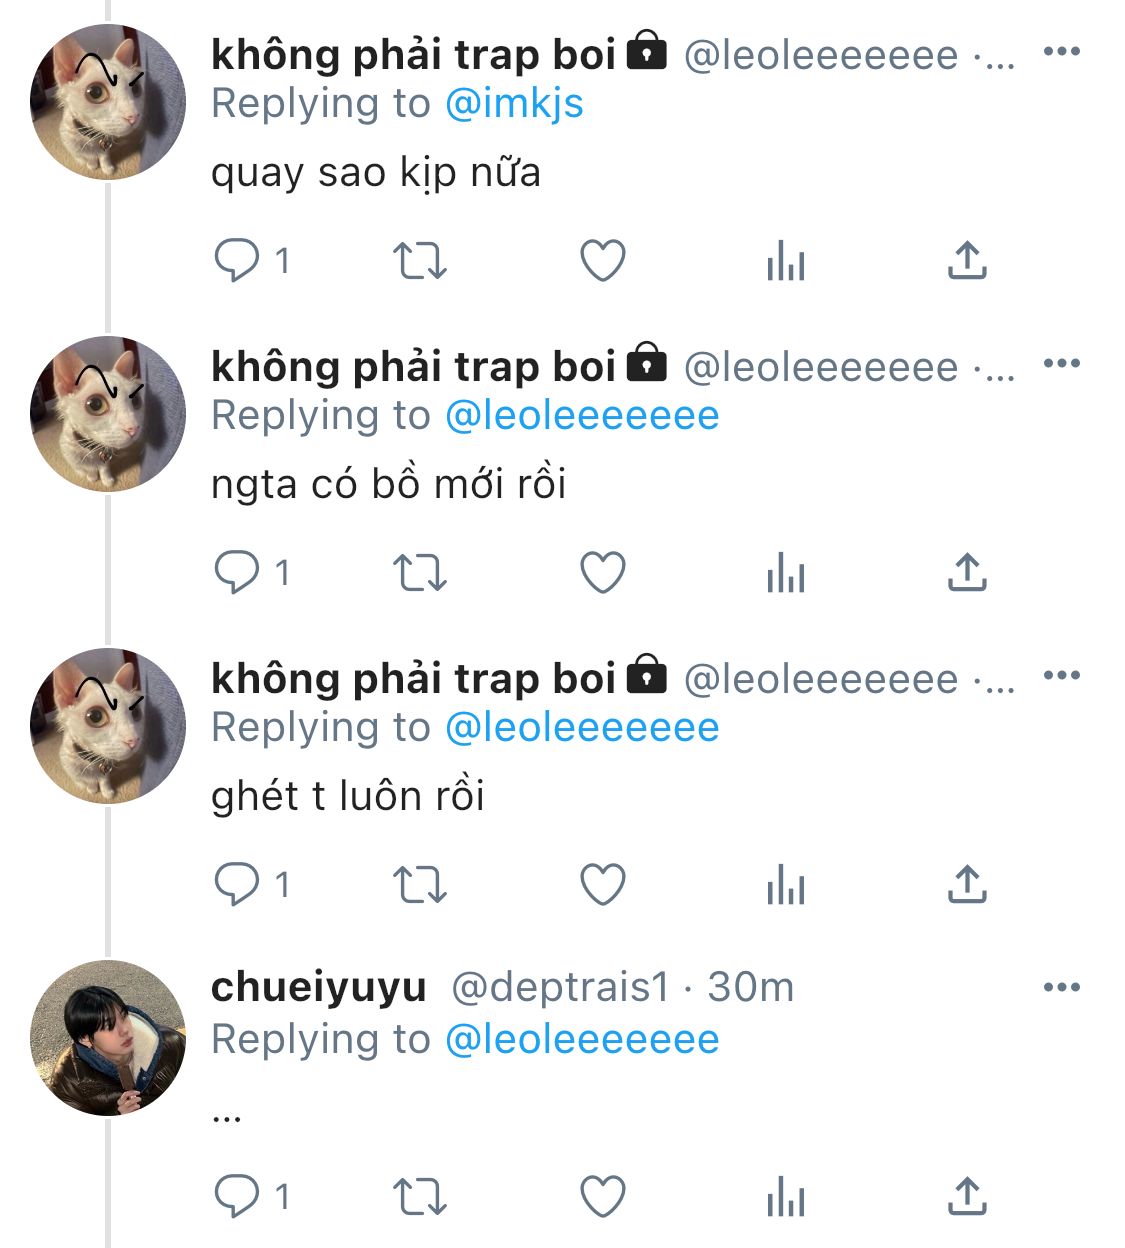The image size is (1125, 1248).
Task: Open cat avatar on 'quay sao kịp nữa' tweet
Action: (108, 102)
